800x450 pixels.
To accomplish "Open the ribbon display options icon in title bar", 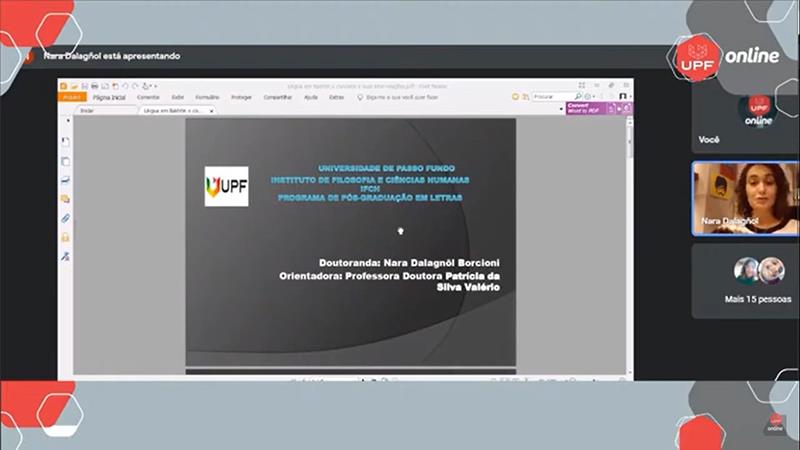I will click(x=582, y=85).
